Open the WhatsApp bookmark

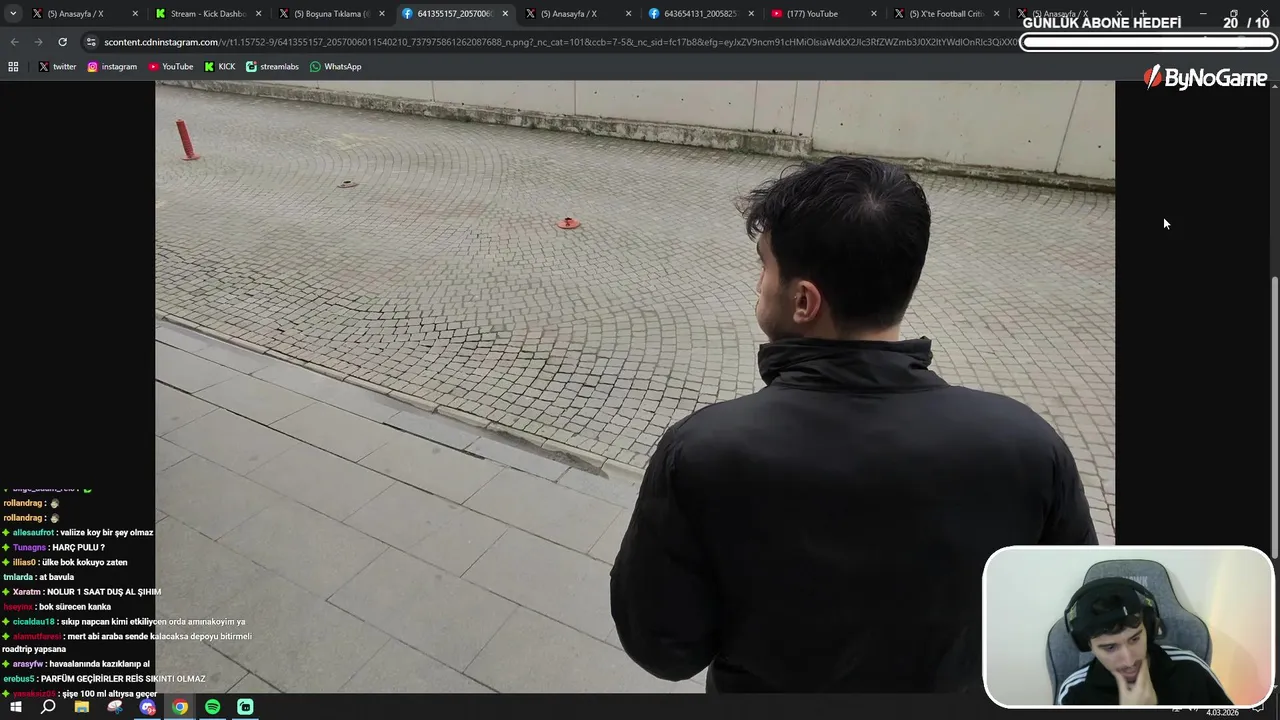[335, 66]
